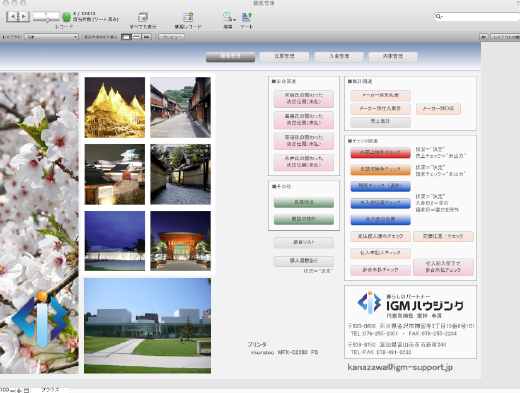Image resolution: width=520 pixels, height=393 pixels.
Task: Click the green found-set pie chart icon
Action: [x=66, y=17]
